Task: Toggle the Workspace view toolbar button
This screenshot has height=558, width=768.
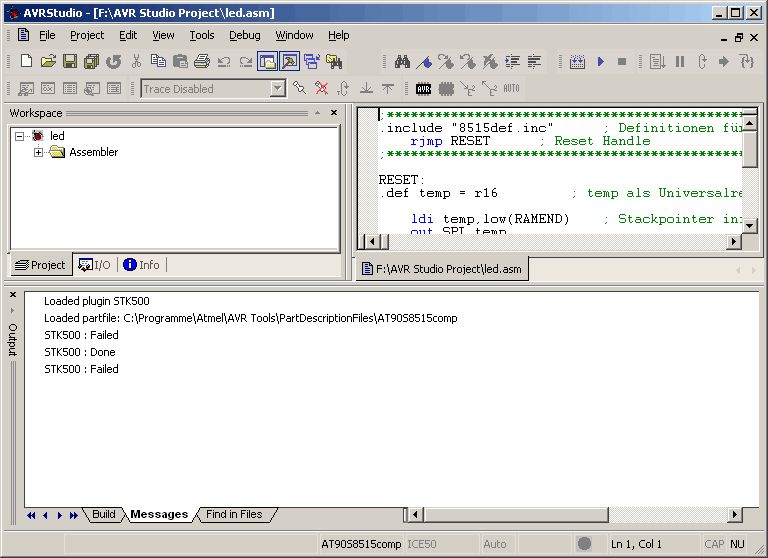Action: (x=267, y=62)
